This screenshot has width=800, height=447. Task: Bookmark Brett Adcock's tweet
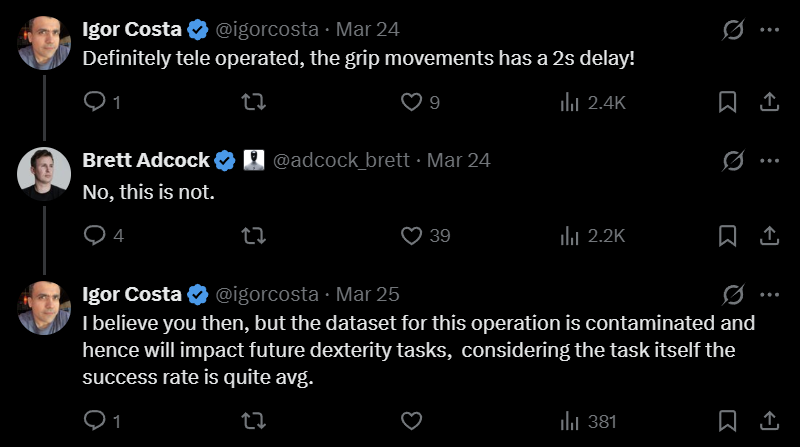tap(728, 236)
